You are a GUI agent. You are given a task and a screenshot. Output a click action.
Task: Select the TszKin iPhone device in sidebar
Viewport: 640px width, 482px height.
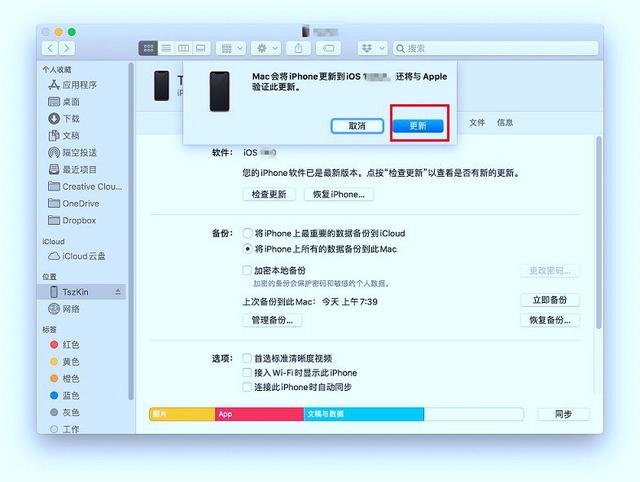[81, 292]
